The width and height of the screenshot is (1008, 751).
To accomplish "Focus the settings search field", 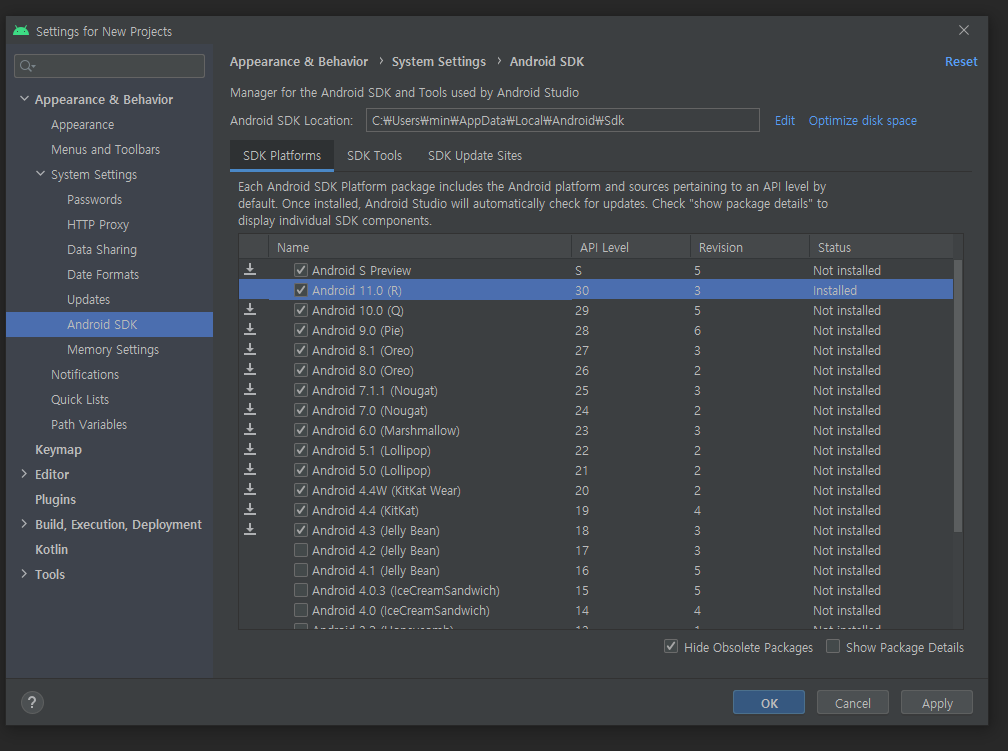I will [109, 66].
